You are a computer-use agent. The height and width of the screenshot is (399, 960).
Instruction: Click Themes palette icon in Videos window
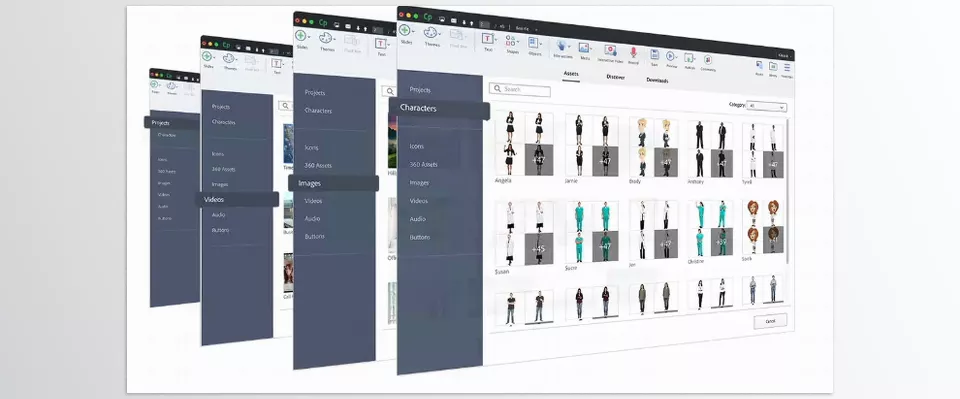coord(229,59)
